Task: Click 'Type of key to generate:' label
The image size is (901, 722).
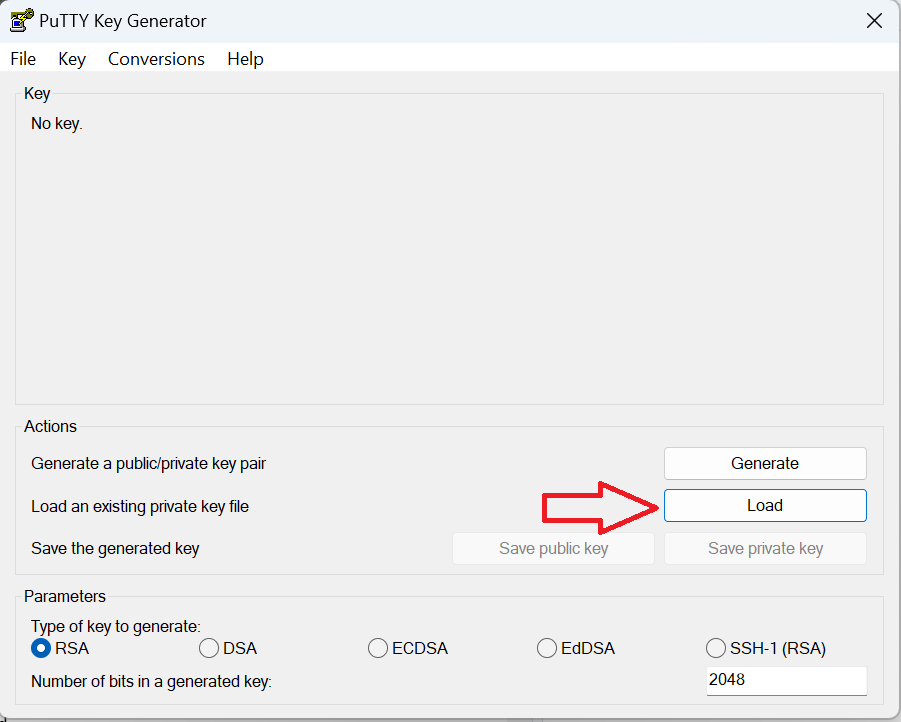Action: tap(115, 627)
